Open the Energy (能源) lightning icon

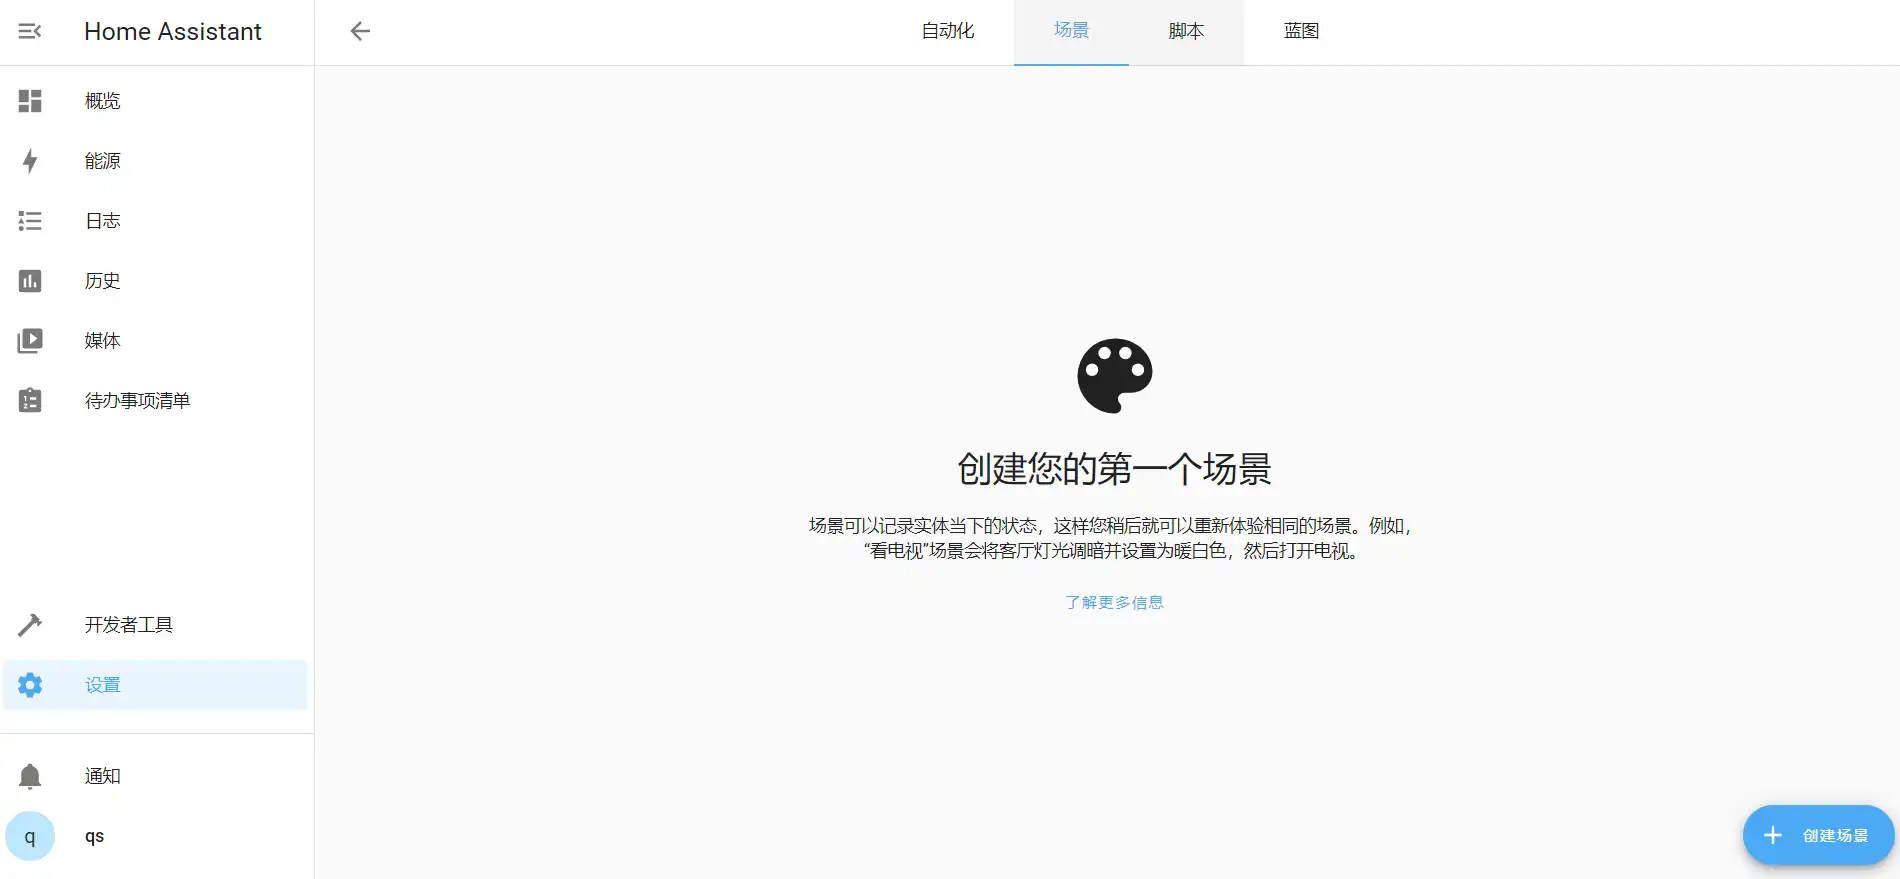[30, 161]
